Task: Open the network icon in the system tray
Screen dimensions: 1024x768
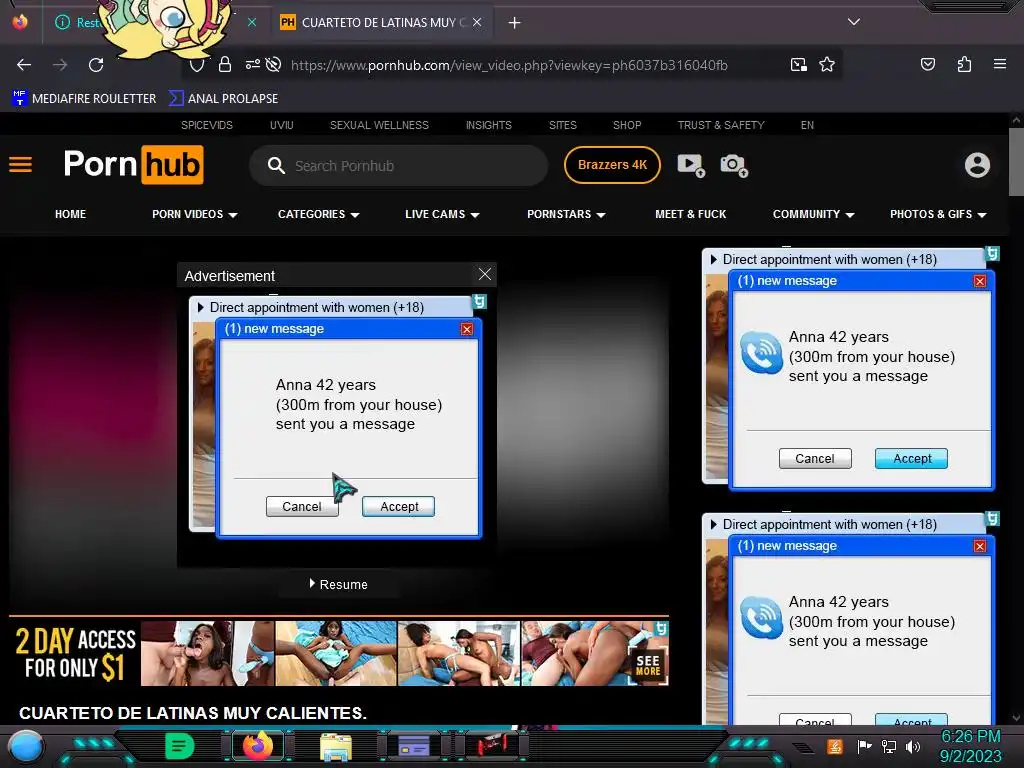Action: point(889,746)
